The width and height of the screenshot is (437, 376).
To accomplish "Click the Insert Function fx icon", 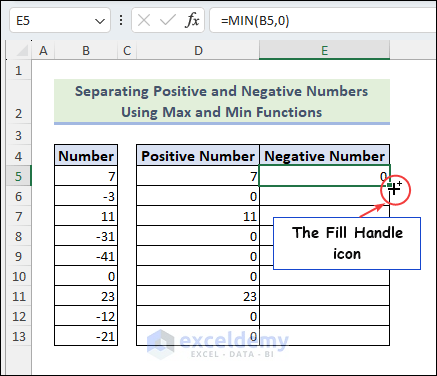I will [x=192, y=21].
